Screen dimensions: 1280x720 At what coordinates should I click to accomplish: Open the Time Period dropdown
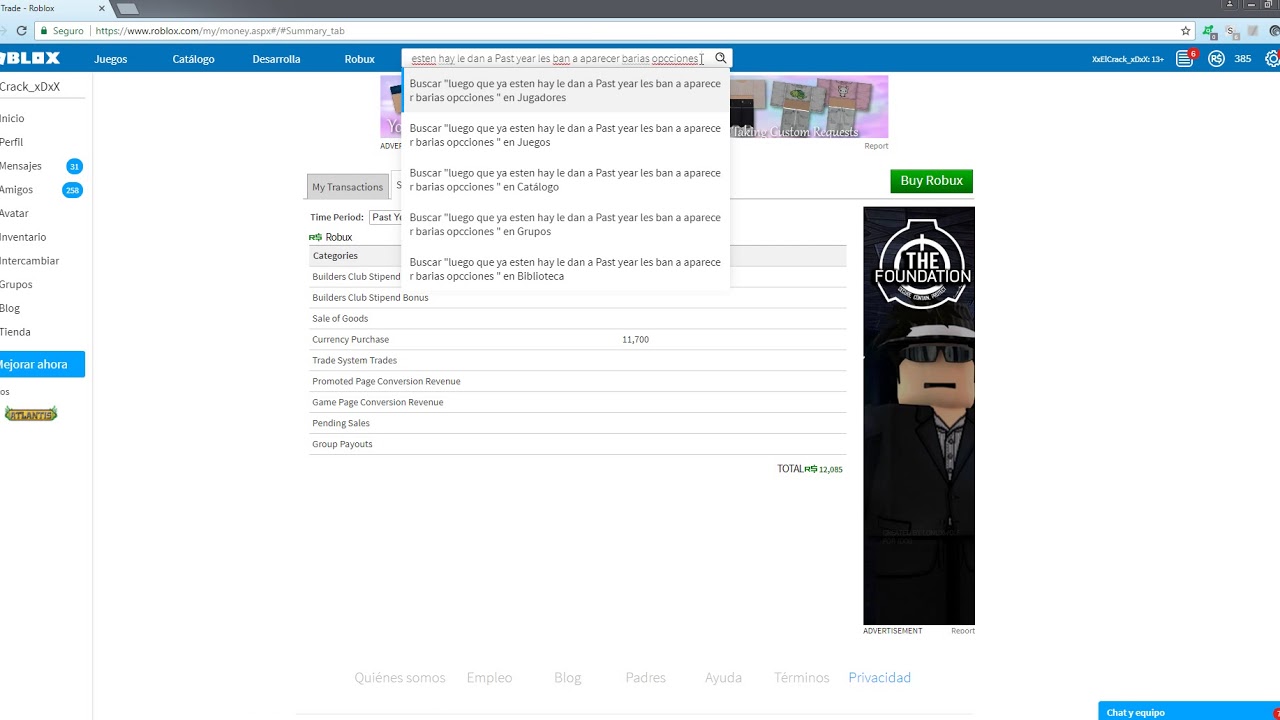(x=385, y=217)
